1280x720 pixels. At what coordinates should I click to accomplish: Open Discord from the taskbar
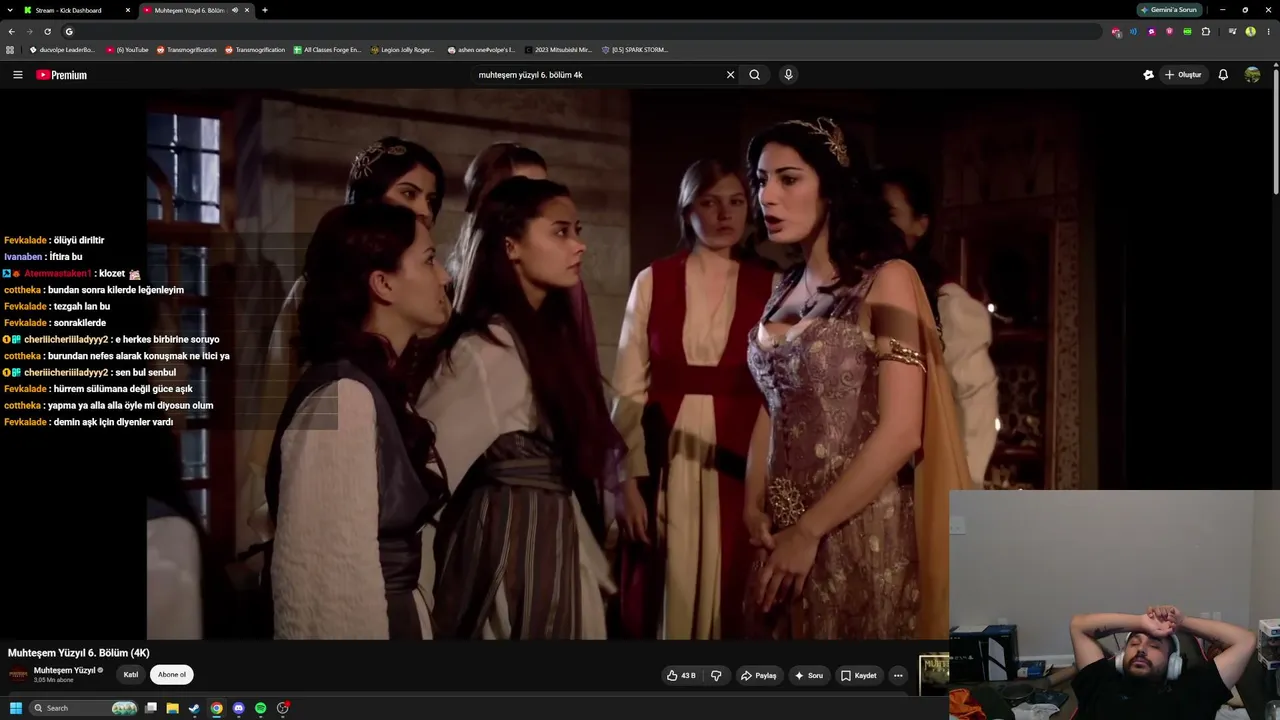(x=238, y=708)
